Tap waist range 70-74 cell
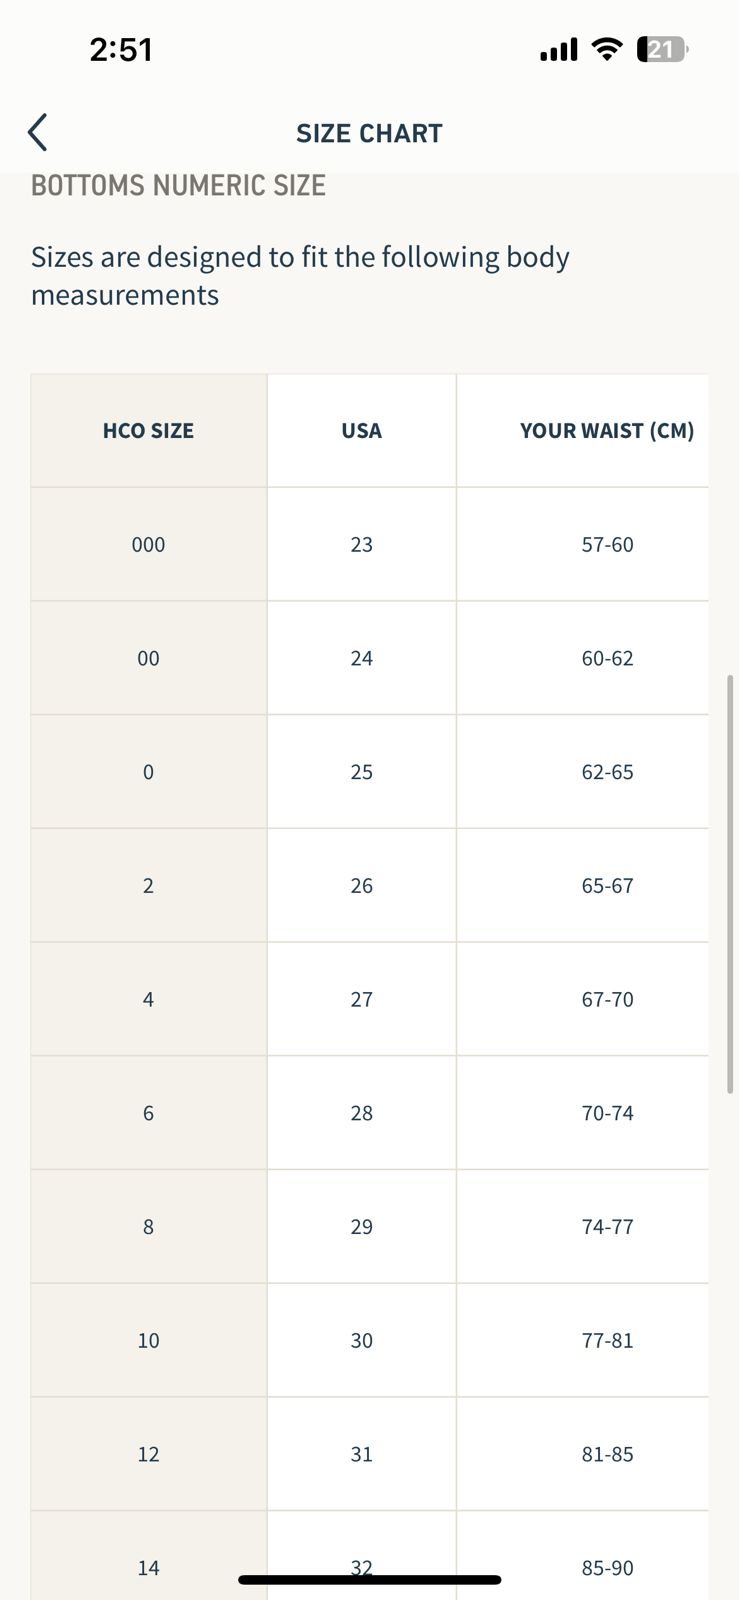 607,1113
